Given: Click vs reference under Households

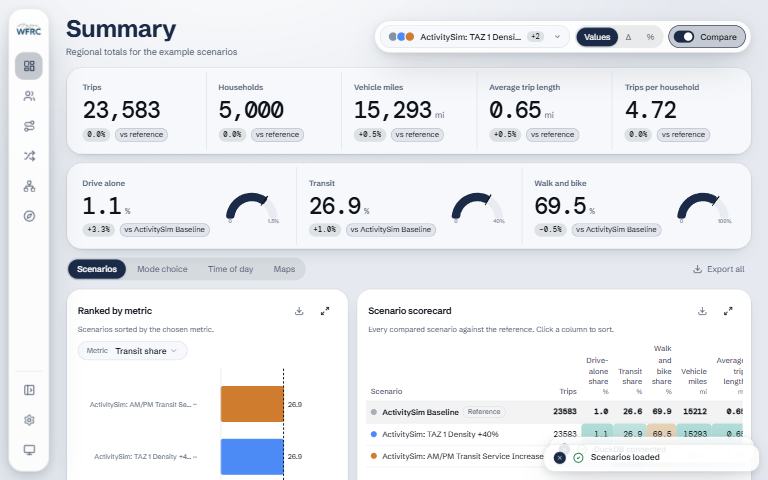Looking at the screenshot, I should click(277, 135).
